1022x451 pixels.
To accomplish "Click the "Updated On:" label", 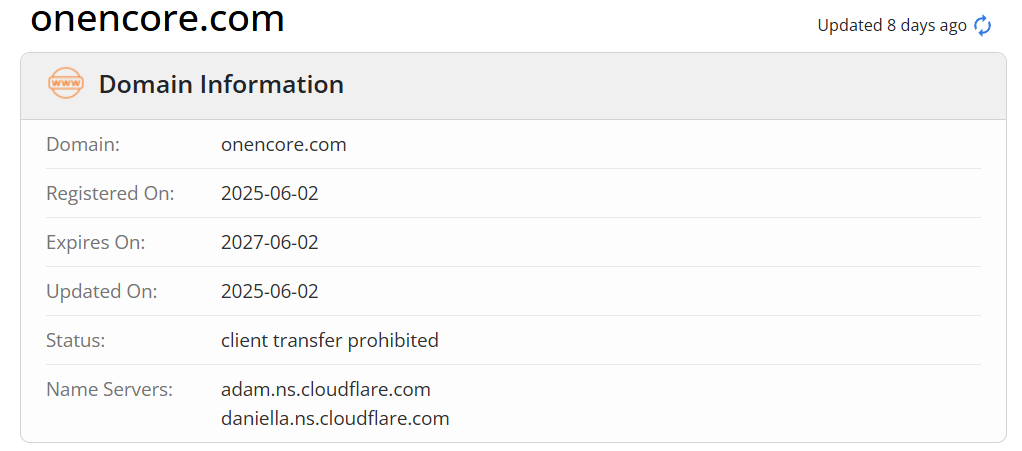I will click(x=102, y=291).
